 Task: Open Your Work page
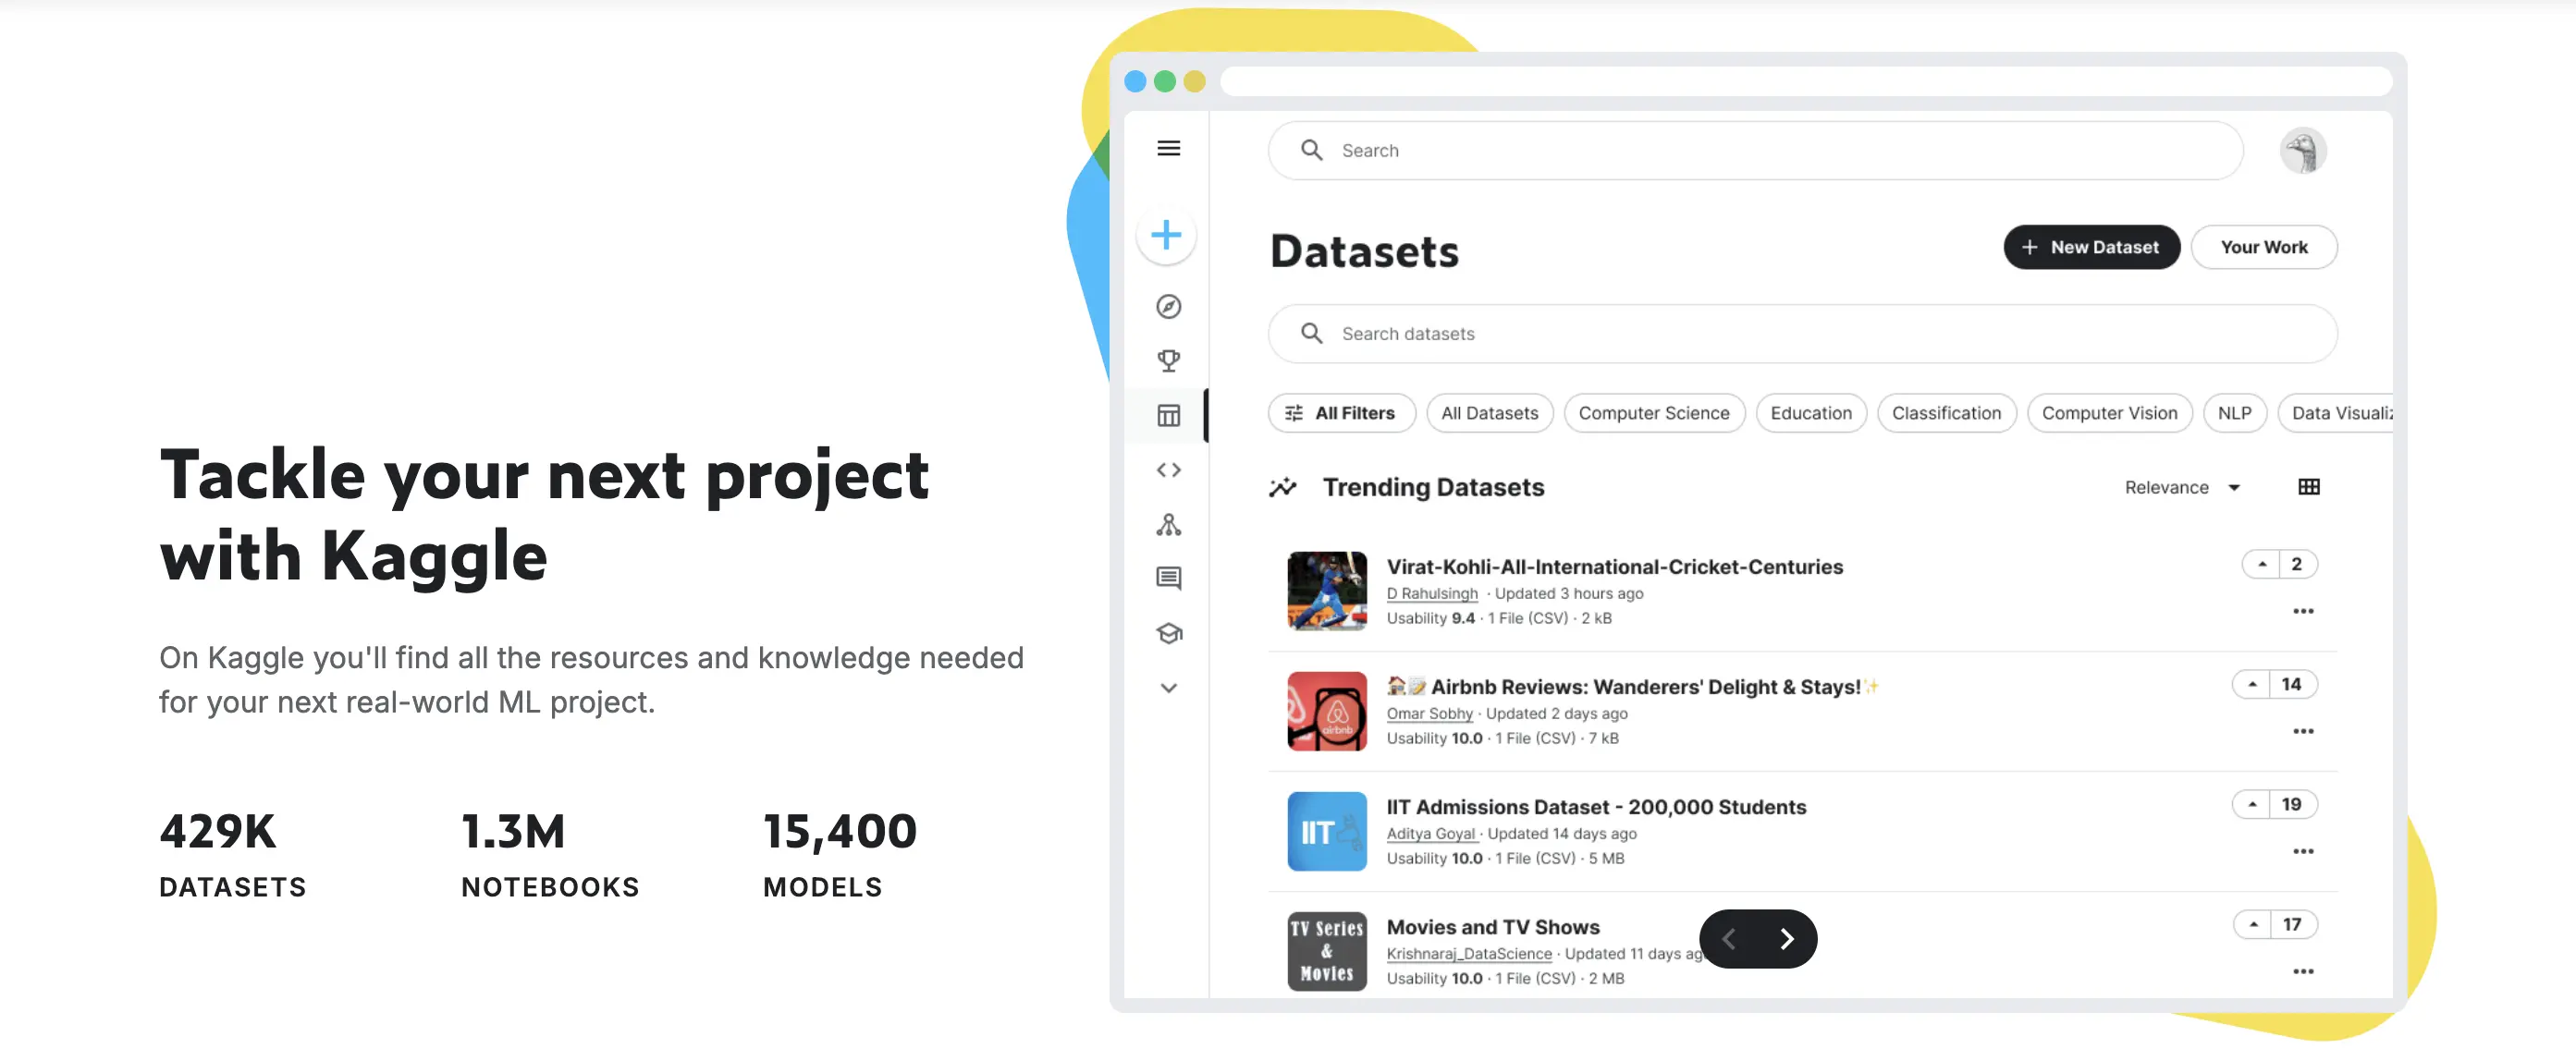[2264, 247]
